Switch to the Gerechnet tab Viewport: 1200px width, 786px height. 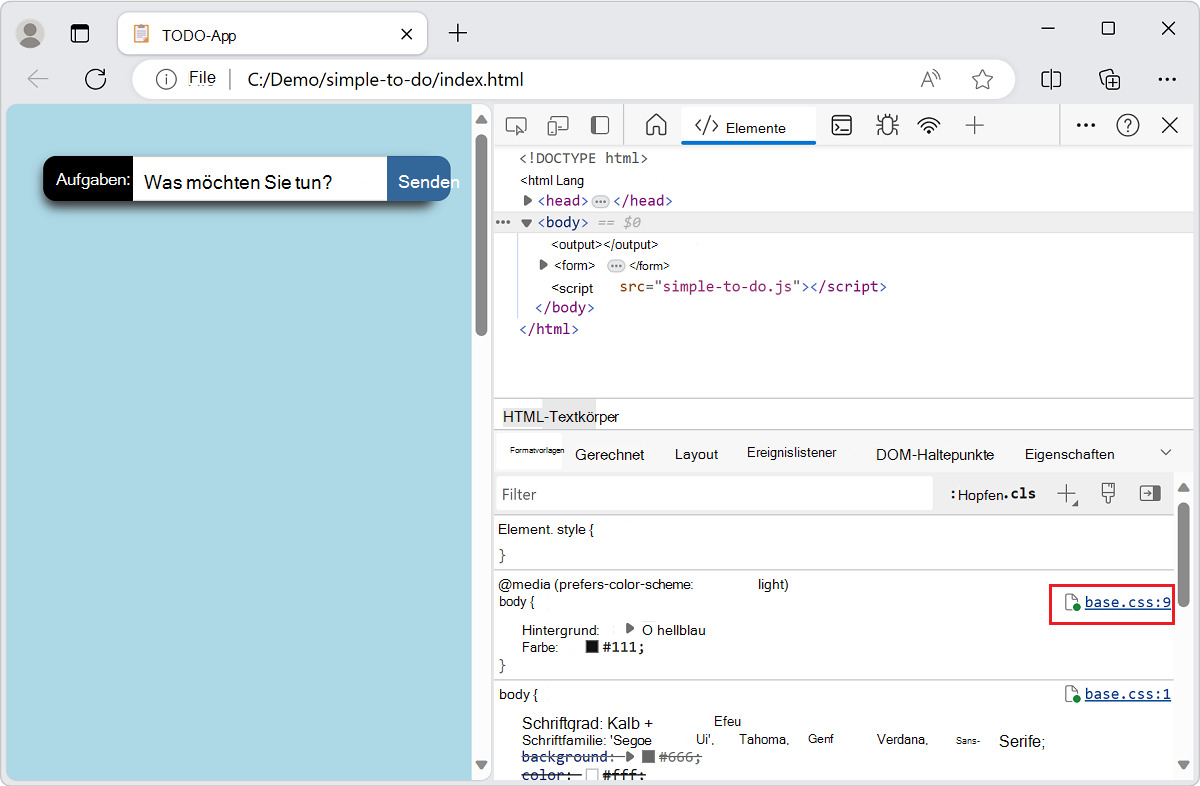[x=608, y=454]
